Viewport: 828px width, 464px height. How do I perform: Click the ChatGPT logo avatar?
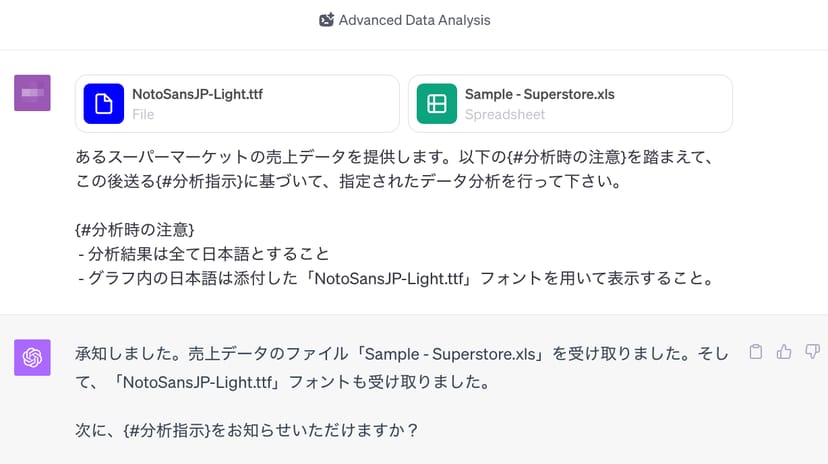[33, 357]
